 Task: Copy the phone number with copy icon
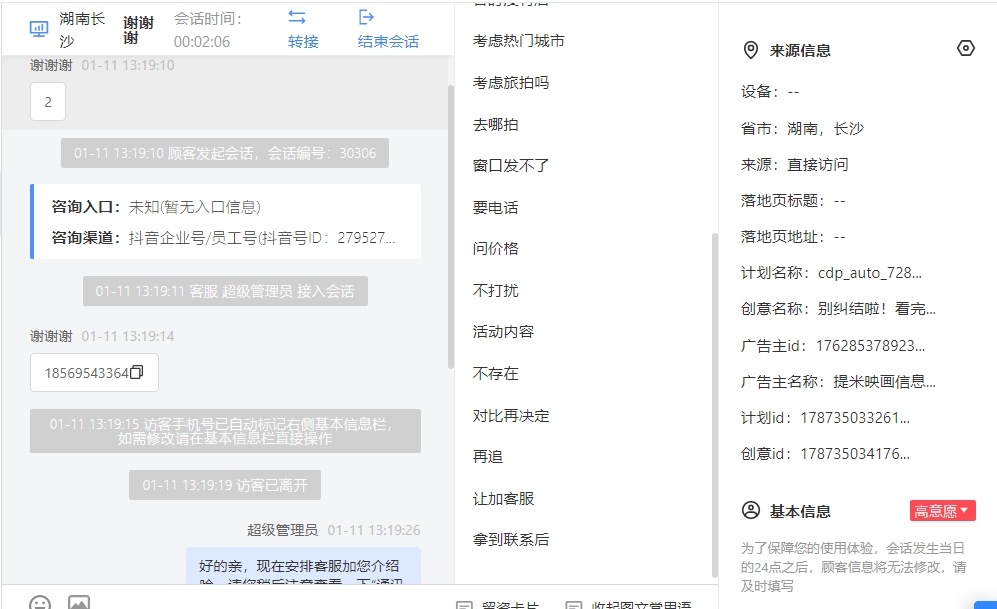[x=137, y=373]
